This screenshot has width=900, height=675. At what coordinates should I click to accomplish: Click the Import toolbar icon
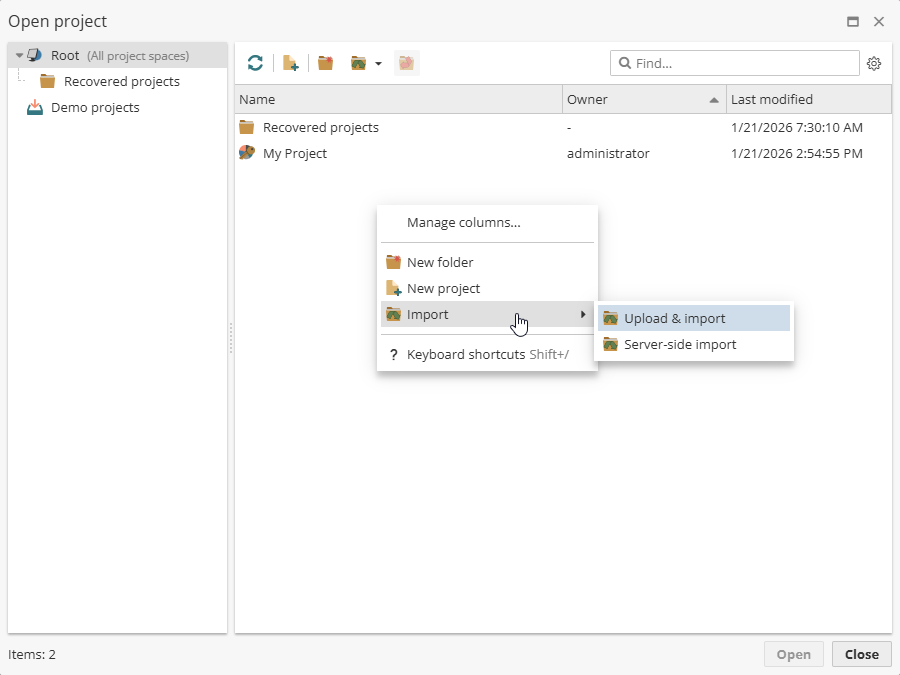[358, 63]
